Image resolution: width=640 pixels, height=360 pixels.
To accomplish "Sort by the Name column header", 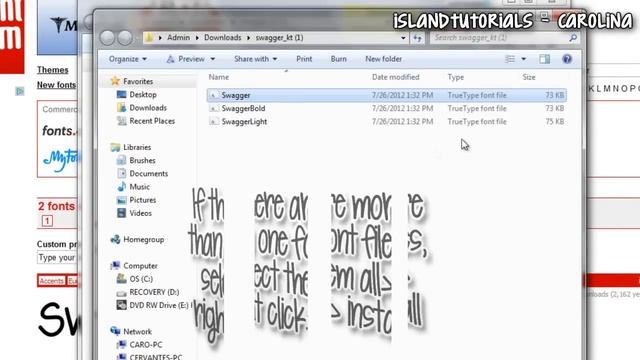I will (219, 77).
